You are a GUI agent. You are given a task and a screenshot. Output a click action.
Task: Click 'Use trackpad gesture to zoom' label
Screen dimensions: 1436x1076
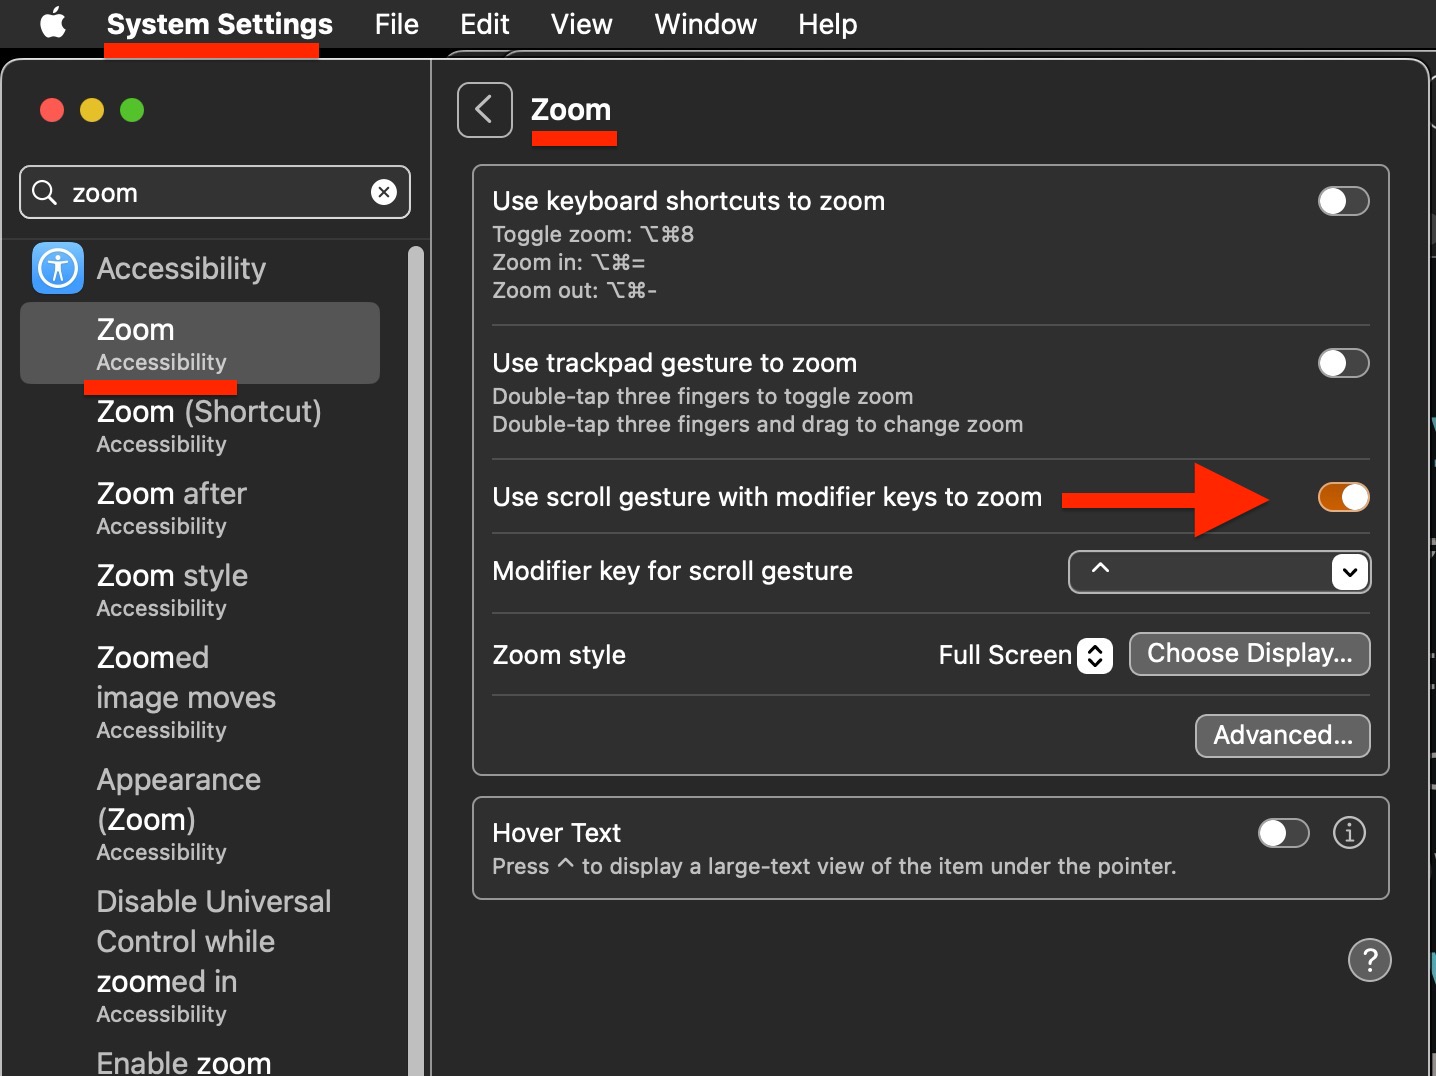(x=675, y=363)
